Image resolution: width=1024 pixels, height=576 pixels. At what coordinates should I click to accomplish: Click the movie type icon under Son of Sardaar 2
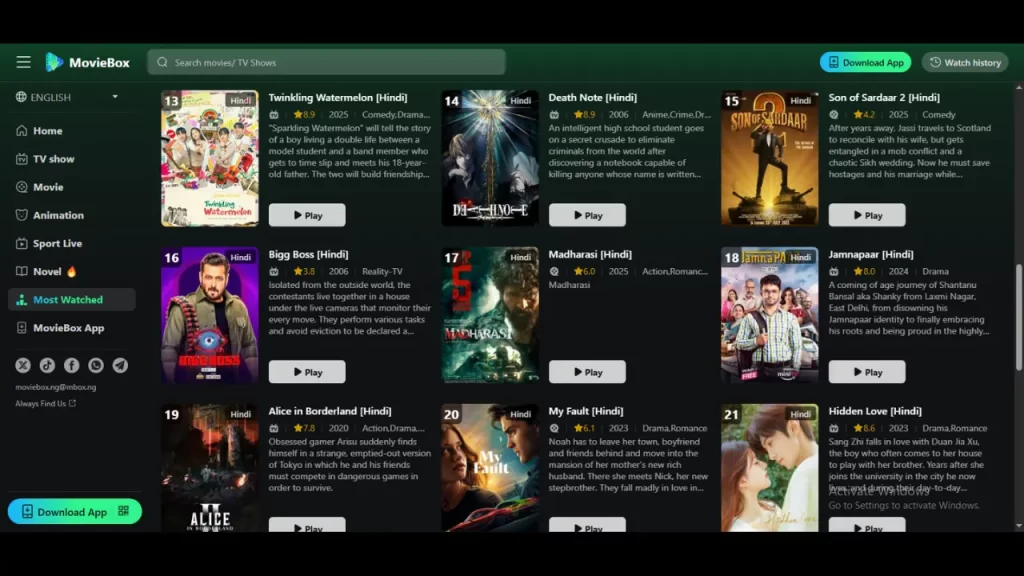834,115
